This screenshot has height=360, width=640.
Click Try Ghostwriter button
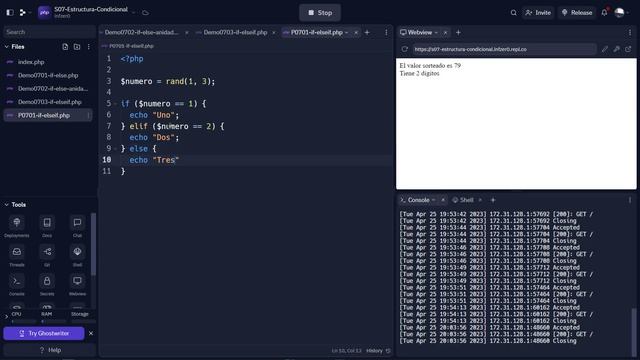[44, 333]
